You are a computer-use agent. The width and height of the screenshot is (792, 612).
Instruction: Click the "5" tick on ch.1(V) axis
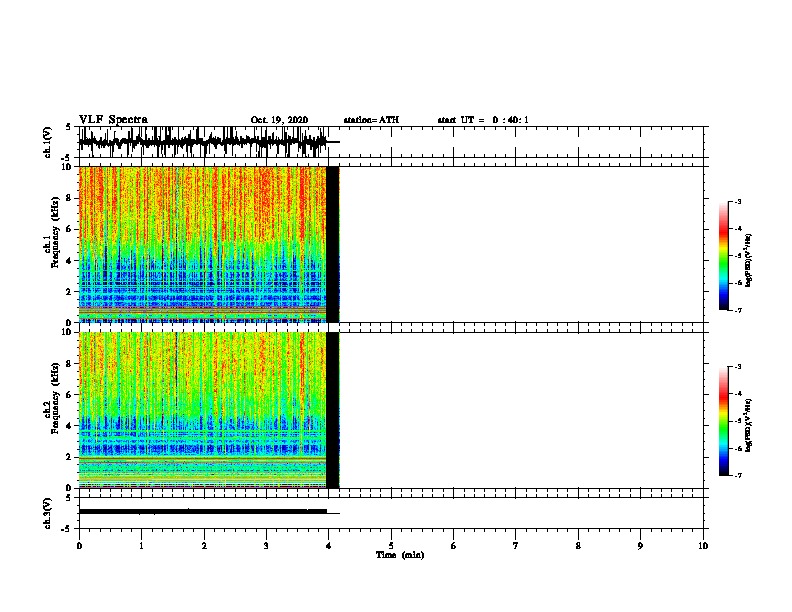click(69, 127)
